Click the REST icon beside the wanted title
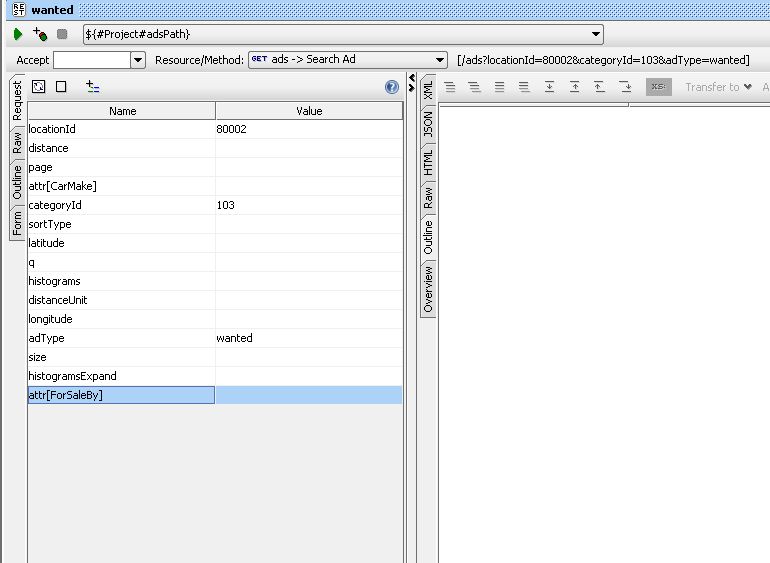Viewport: 770px width, 563px height. tap(19, 9)
